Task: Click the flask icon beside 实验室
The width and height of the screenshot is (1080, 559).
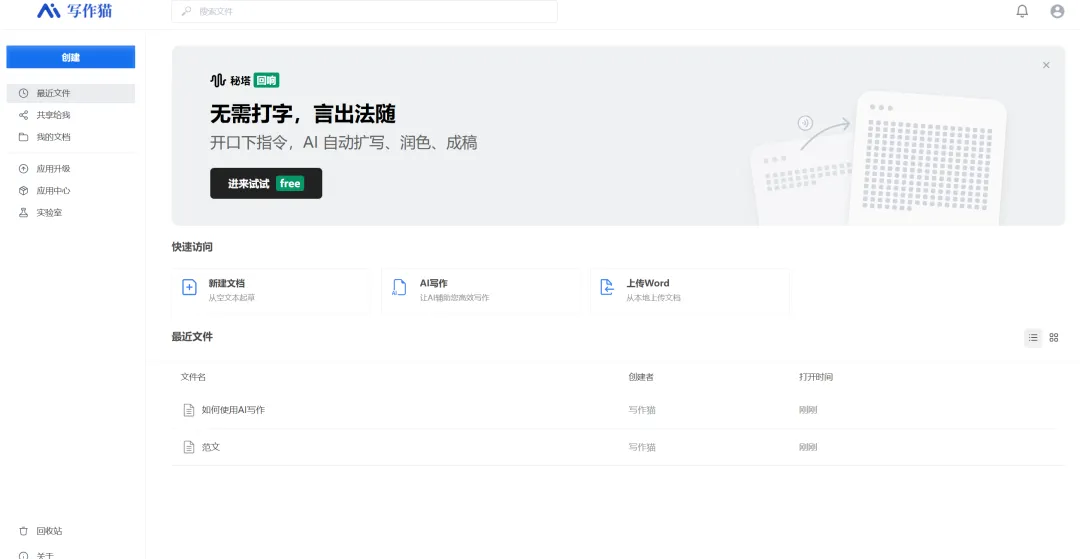Action: pos(23,213)
